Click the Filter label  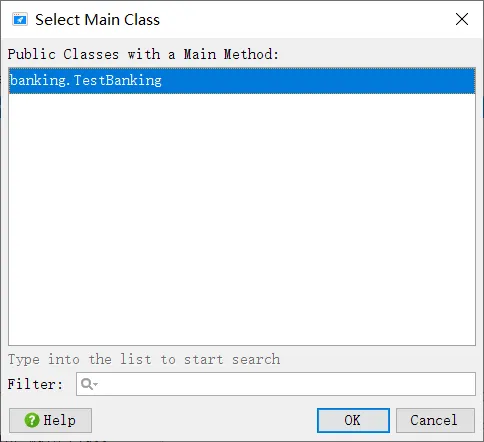35,384
